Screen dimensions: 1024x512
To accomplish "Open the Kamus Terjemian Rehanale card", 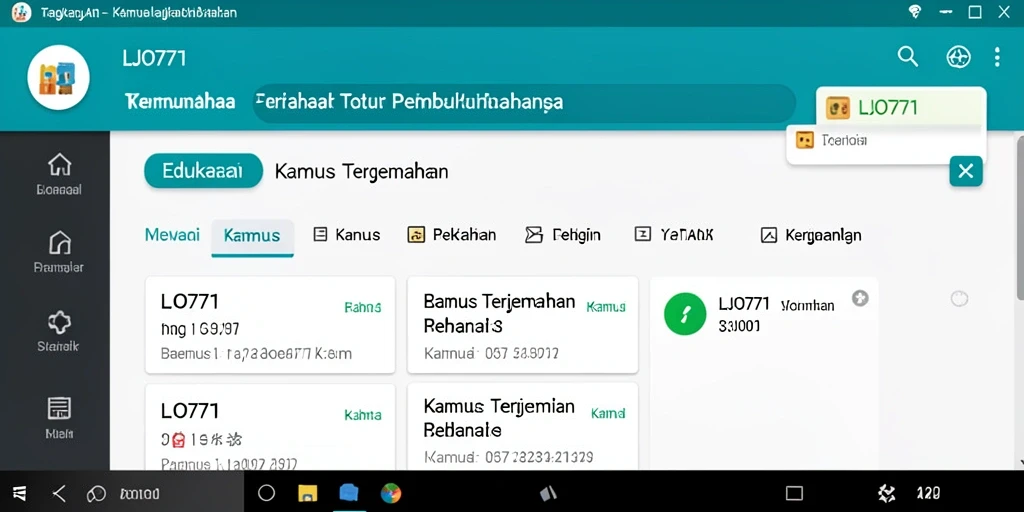I will pyautogui.click(x=522, y=427).
